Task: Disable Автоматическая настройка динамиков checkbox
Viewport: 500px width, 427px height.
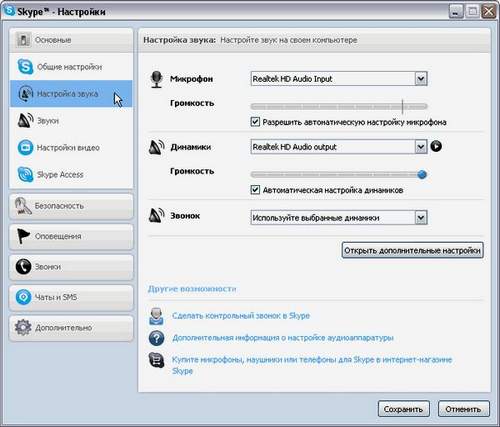Action: [x=255, y=190]
